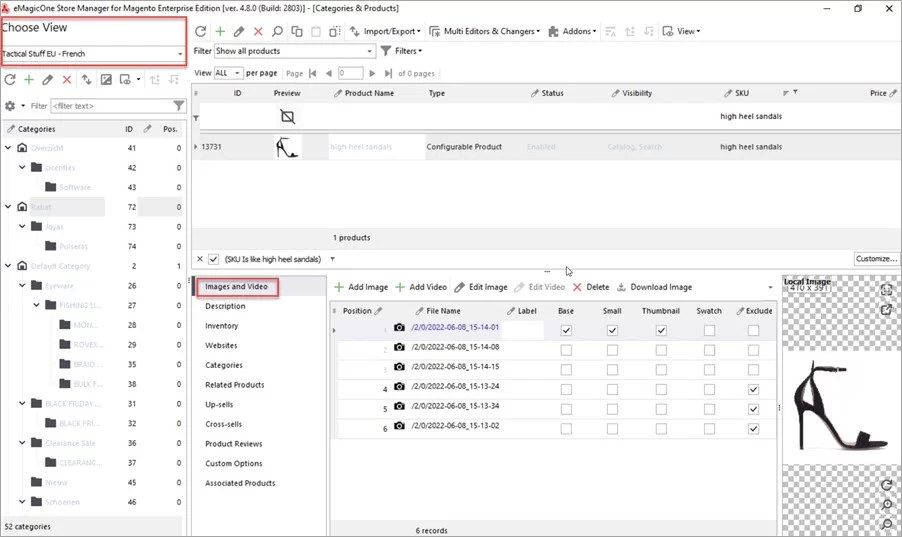
Task: Uncheck Exclude for image 15-13-24
Action: coord(754,390)
